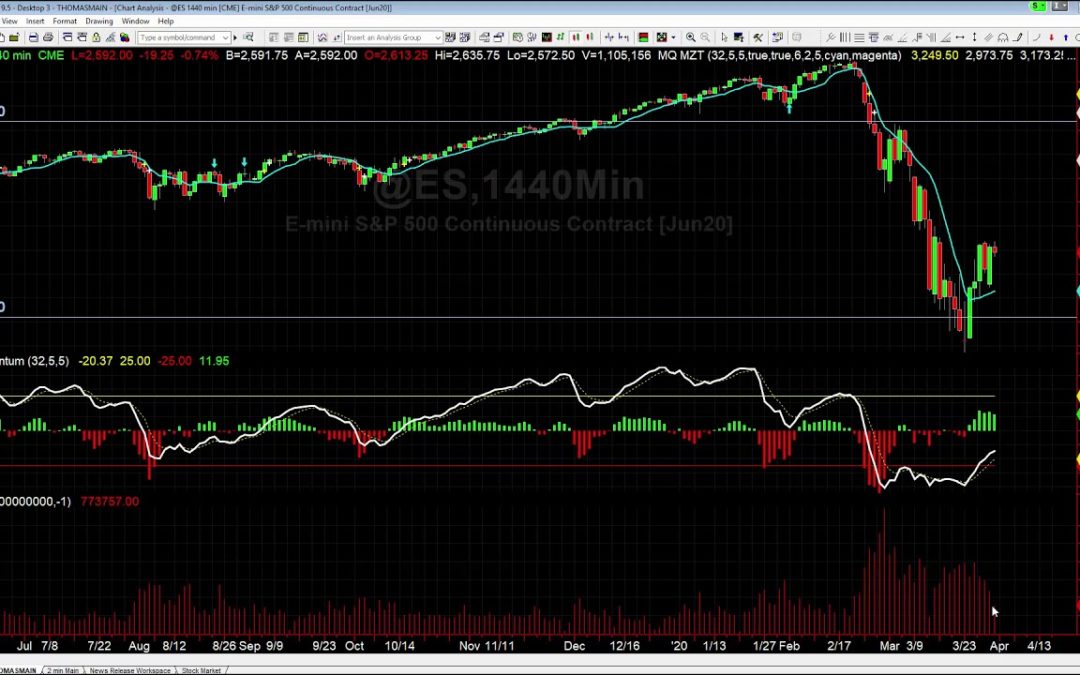The image size is (1080, 675).
Task: Switch to the Stock Market workspace tab
Action: point(201,670)
